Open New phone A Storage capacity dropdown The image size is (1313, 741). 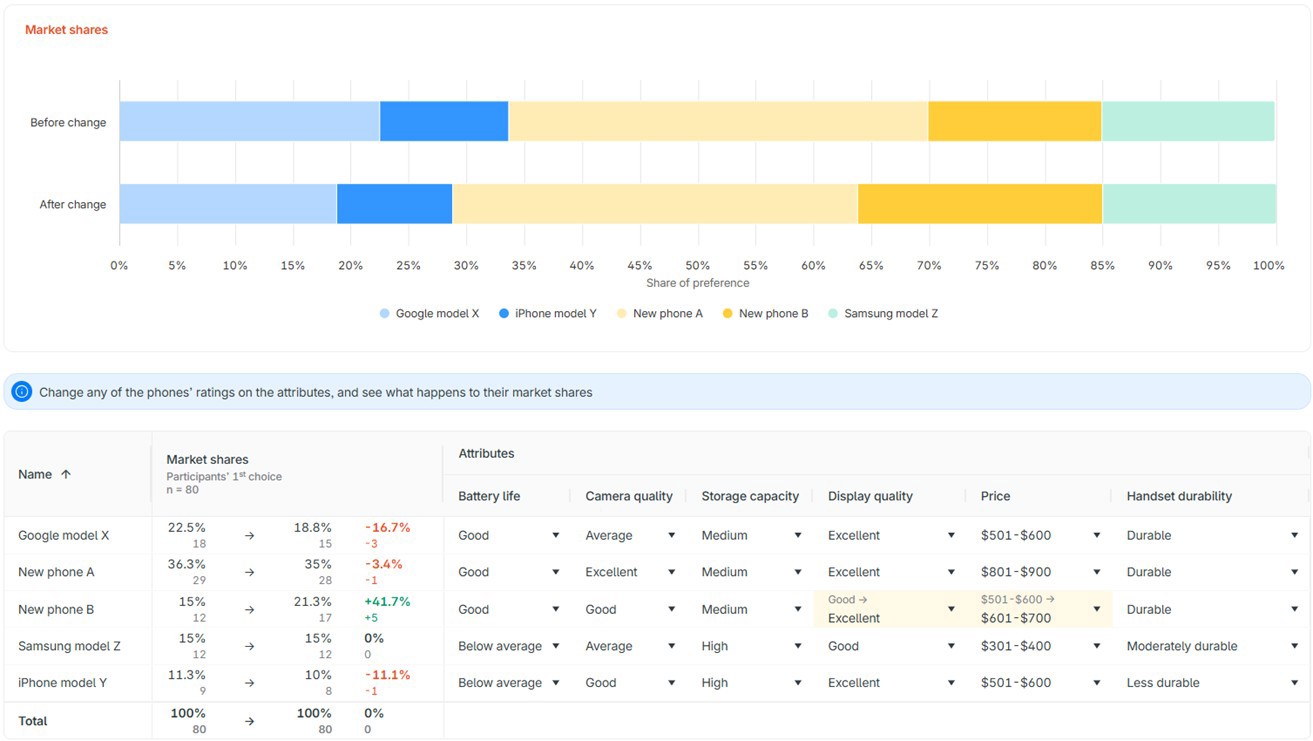tap(797, 573)
